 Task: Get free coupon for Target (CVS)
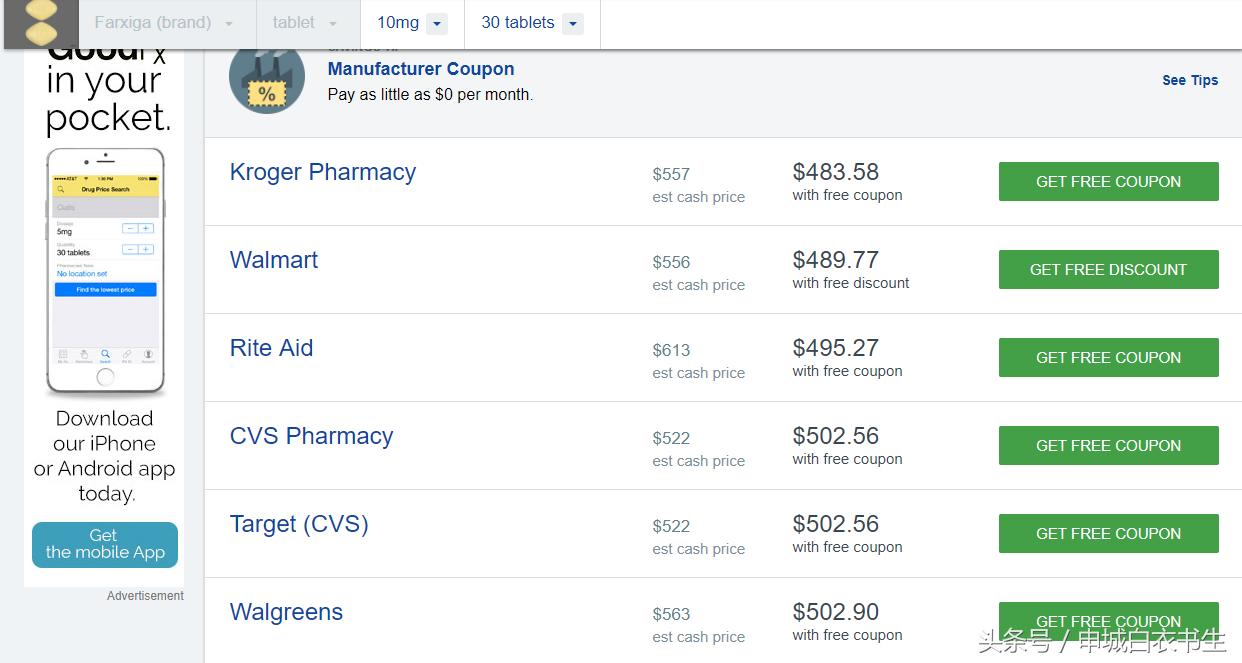click(1108, 534)
